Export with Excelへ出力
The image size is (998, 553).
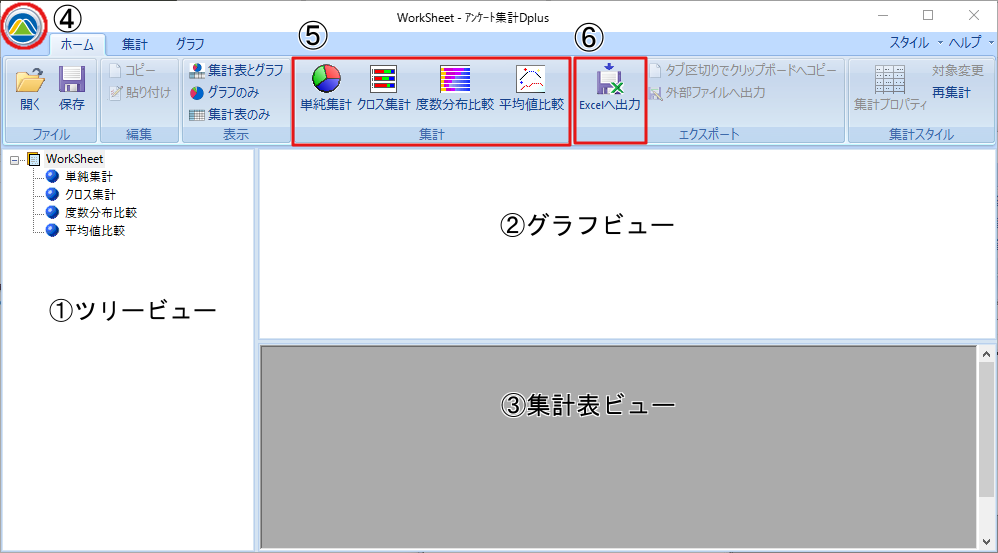pyautogui.click(x=610, y=88)
